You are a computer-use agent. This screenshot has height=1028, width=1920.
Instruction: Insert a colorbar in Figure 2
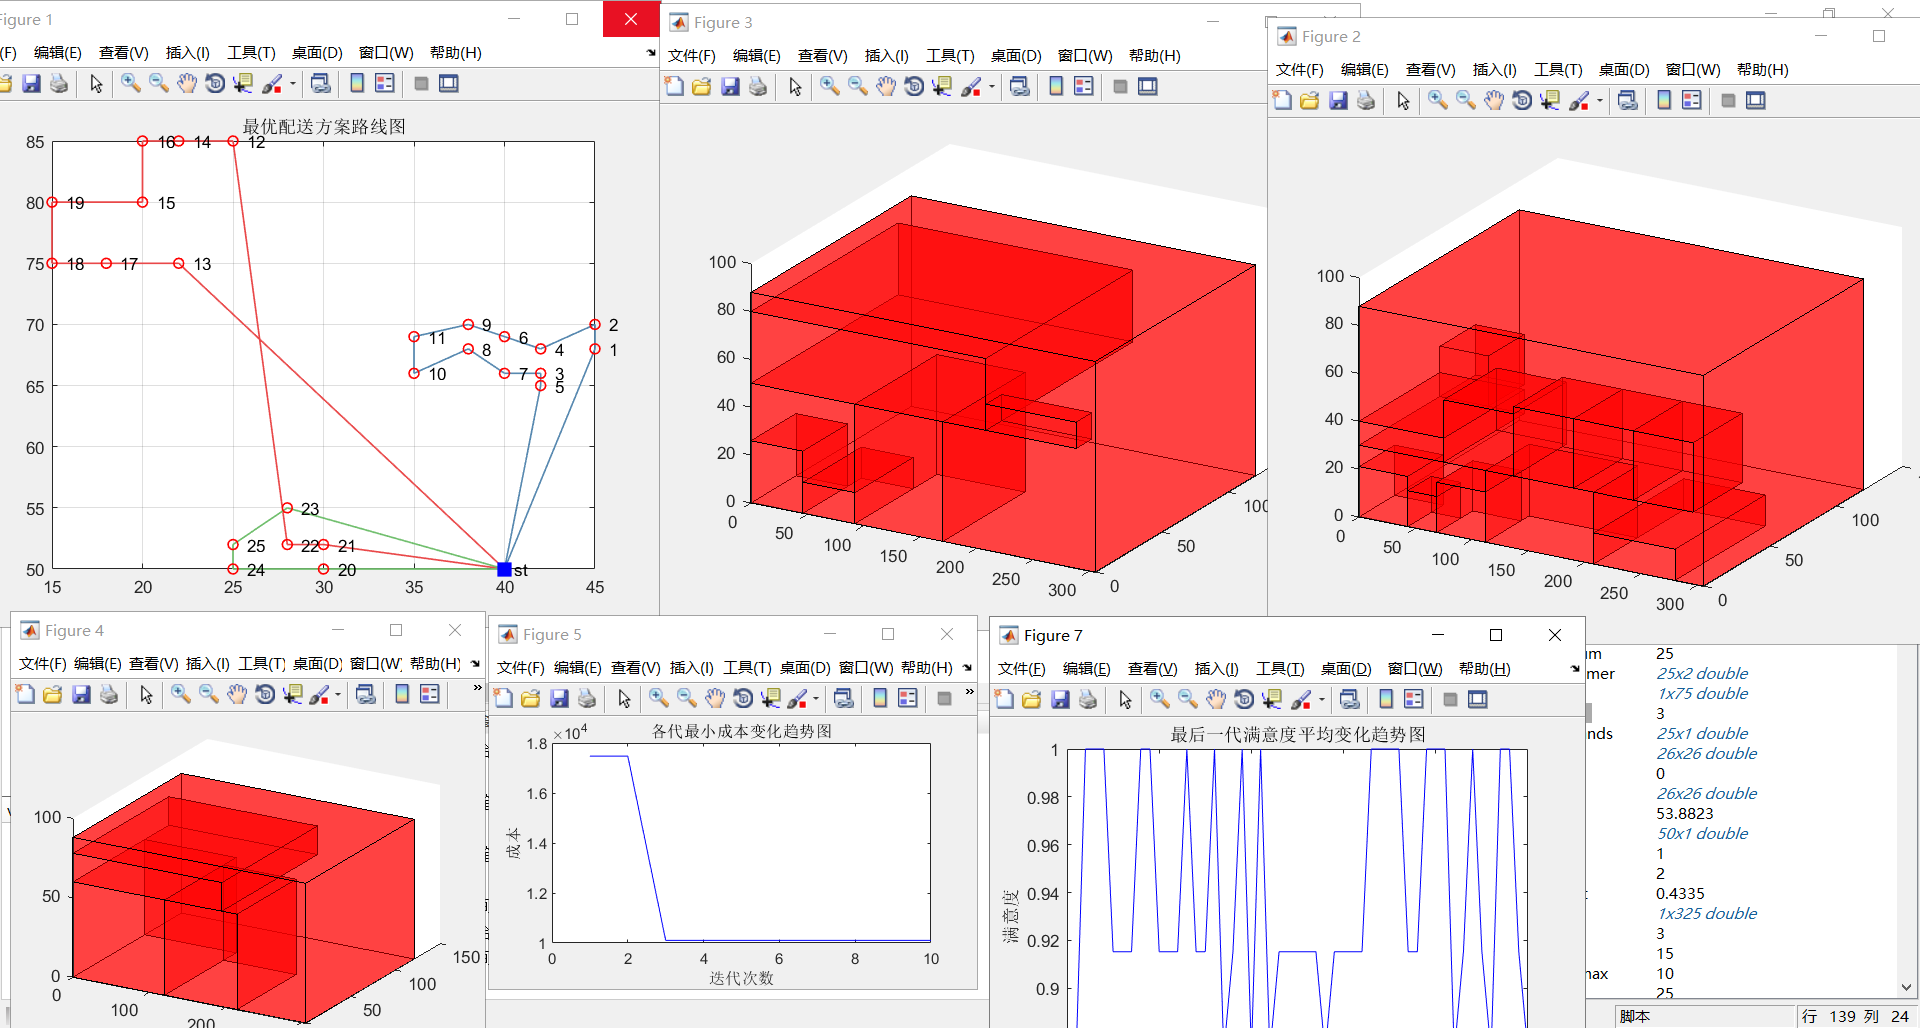(1663, 100)
